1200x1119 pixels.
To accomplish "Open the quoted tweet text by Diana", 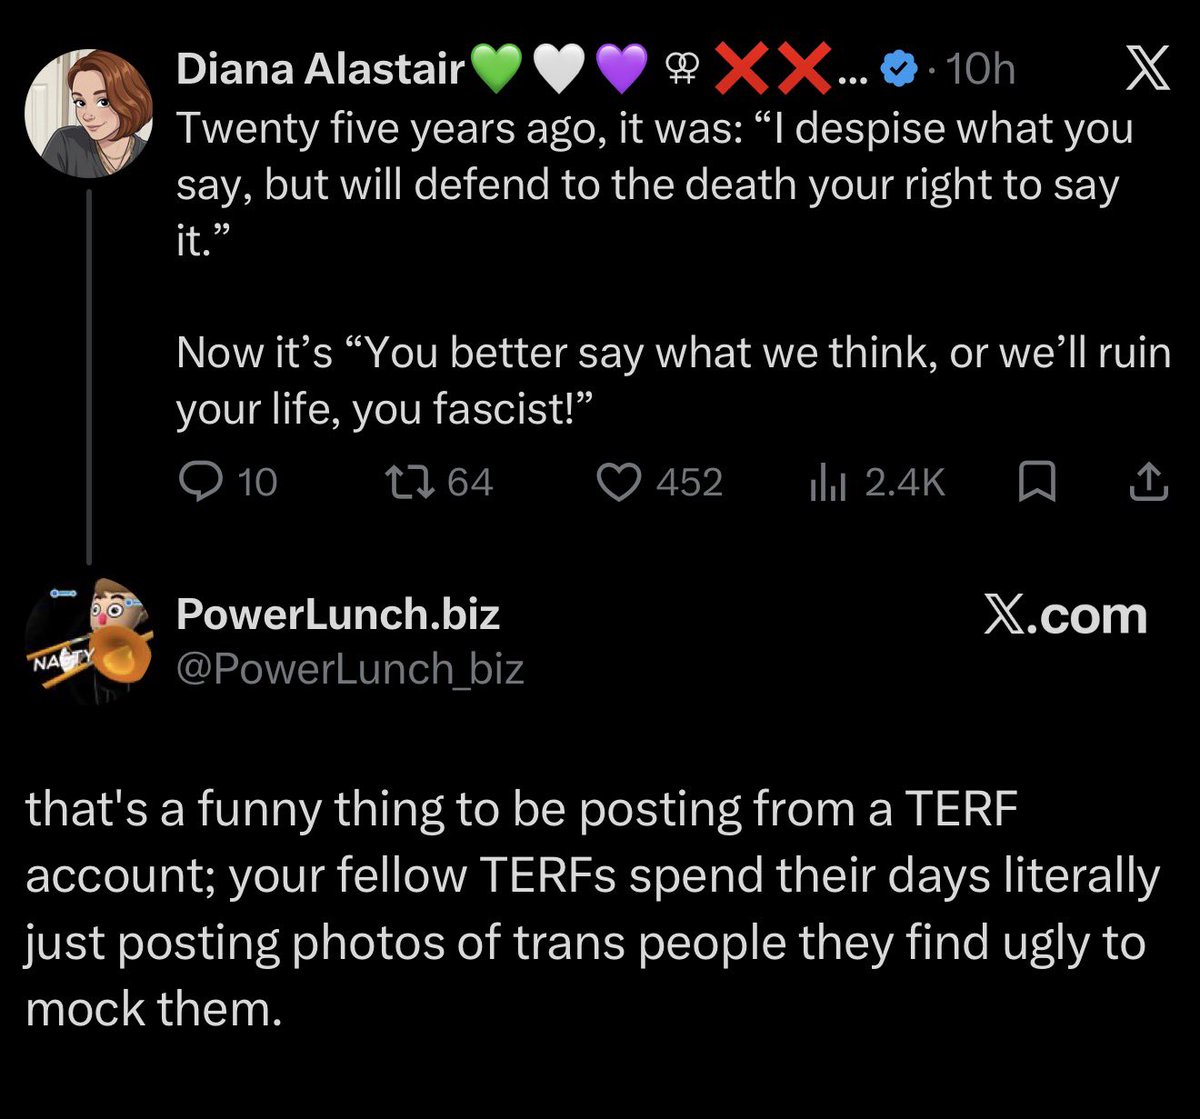I will [x=673, y=270].
